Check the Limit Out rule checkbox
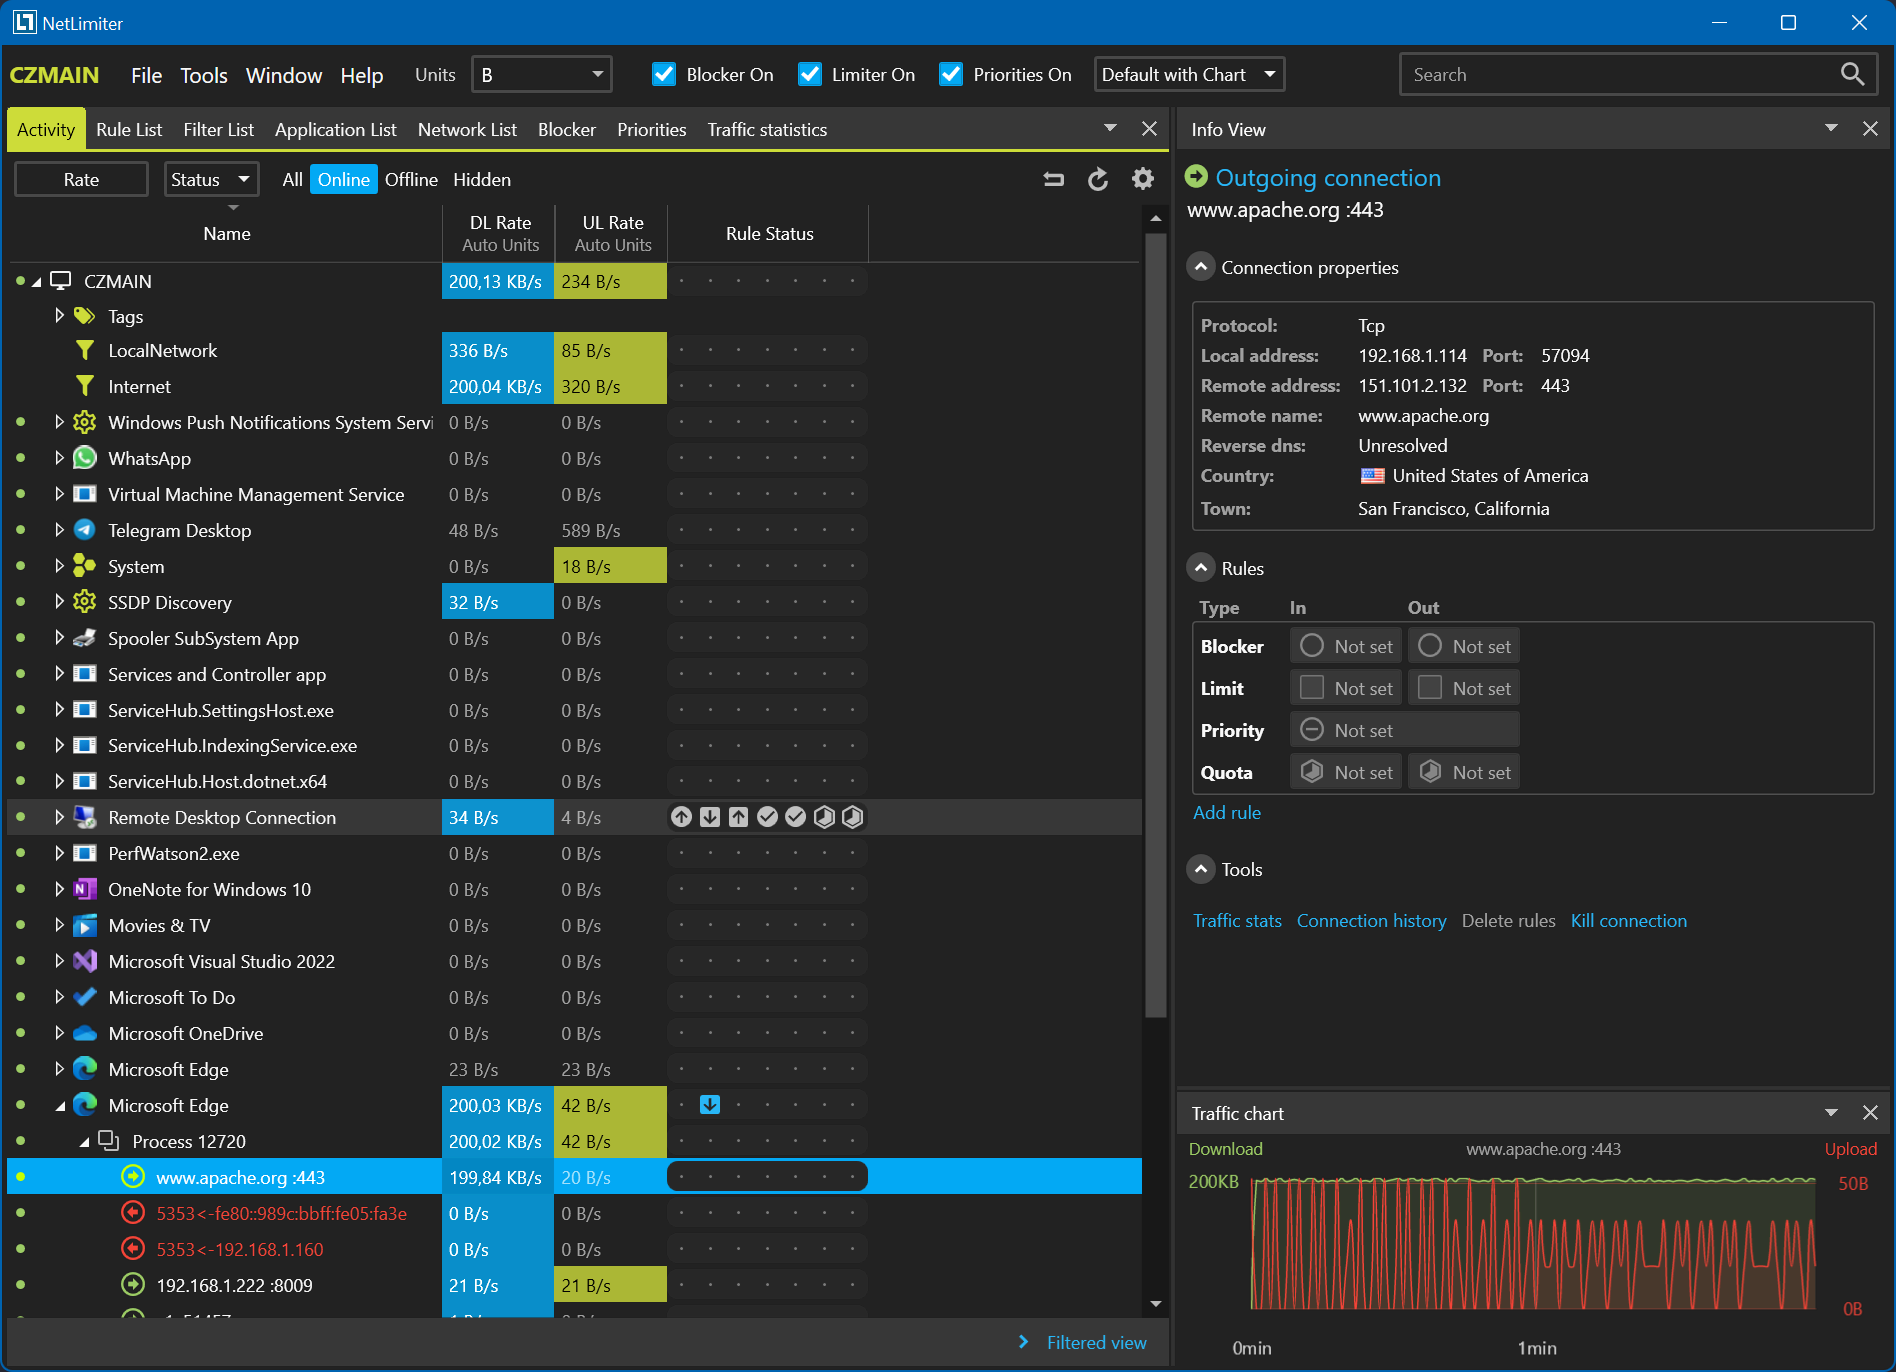The width and height of the screenshot is (1896, 1372). (1430, 688)
